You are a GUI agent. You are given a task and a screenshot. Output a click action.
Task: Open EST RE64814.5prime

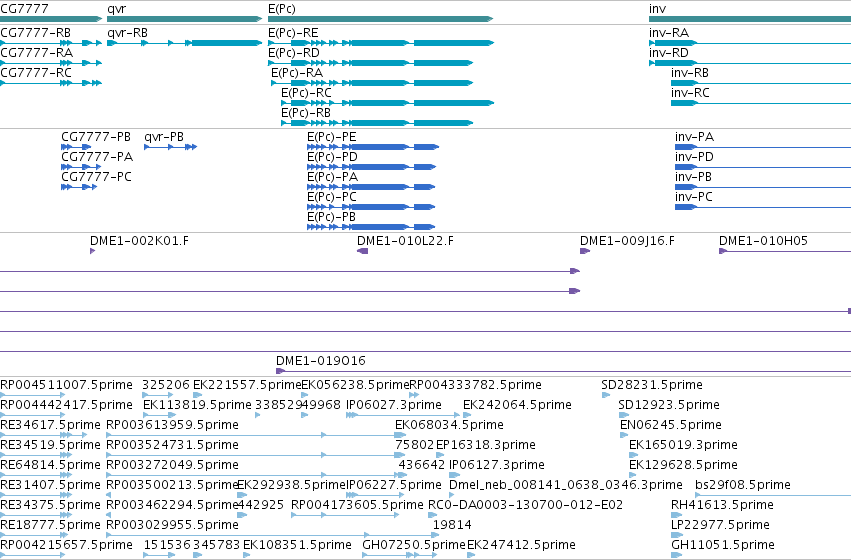coord(50,466)
